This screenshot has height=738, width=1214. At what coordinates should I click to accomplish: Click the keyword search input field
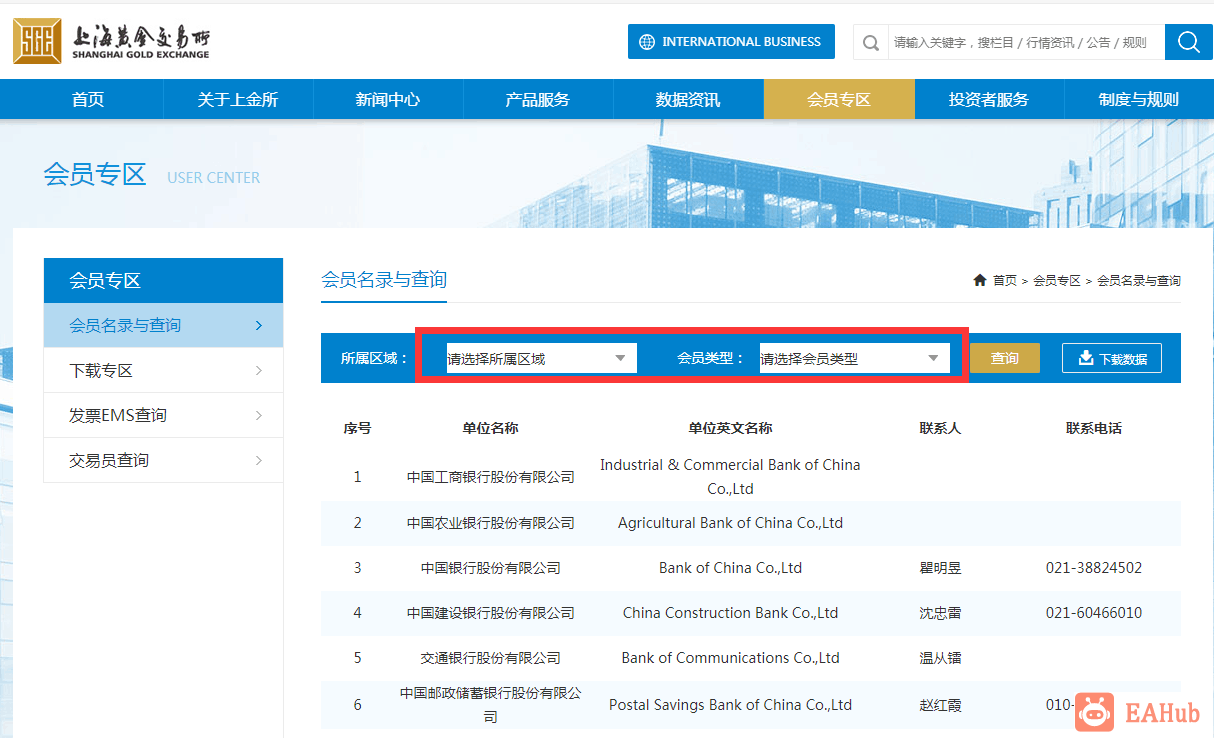point(1026,42)
